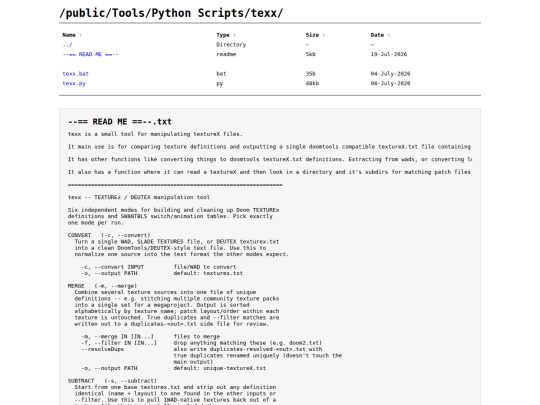Click the 'Six independent modes for building' line

[x=174, y=210]
